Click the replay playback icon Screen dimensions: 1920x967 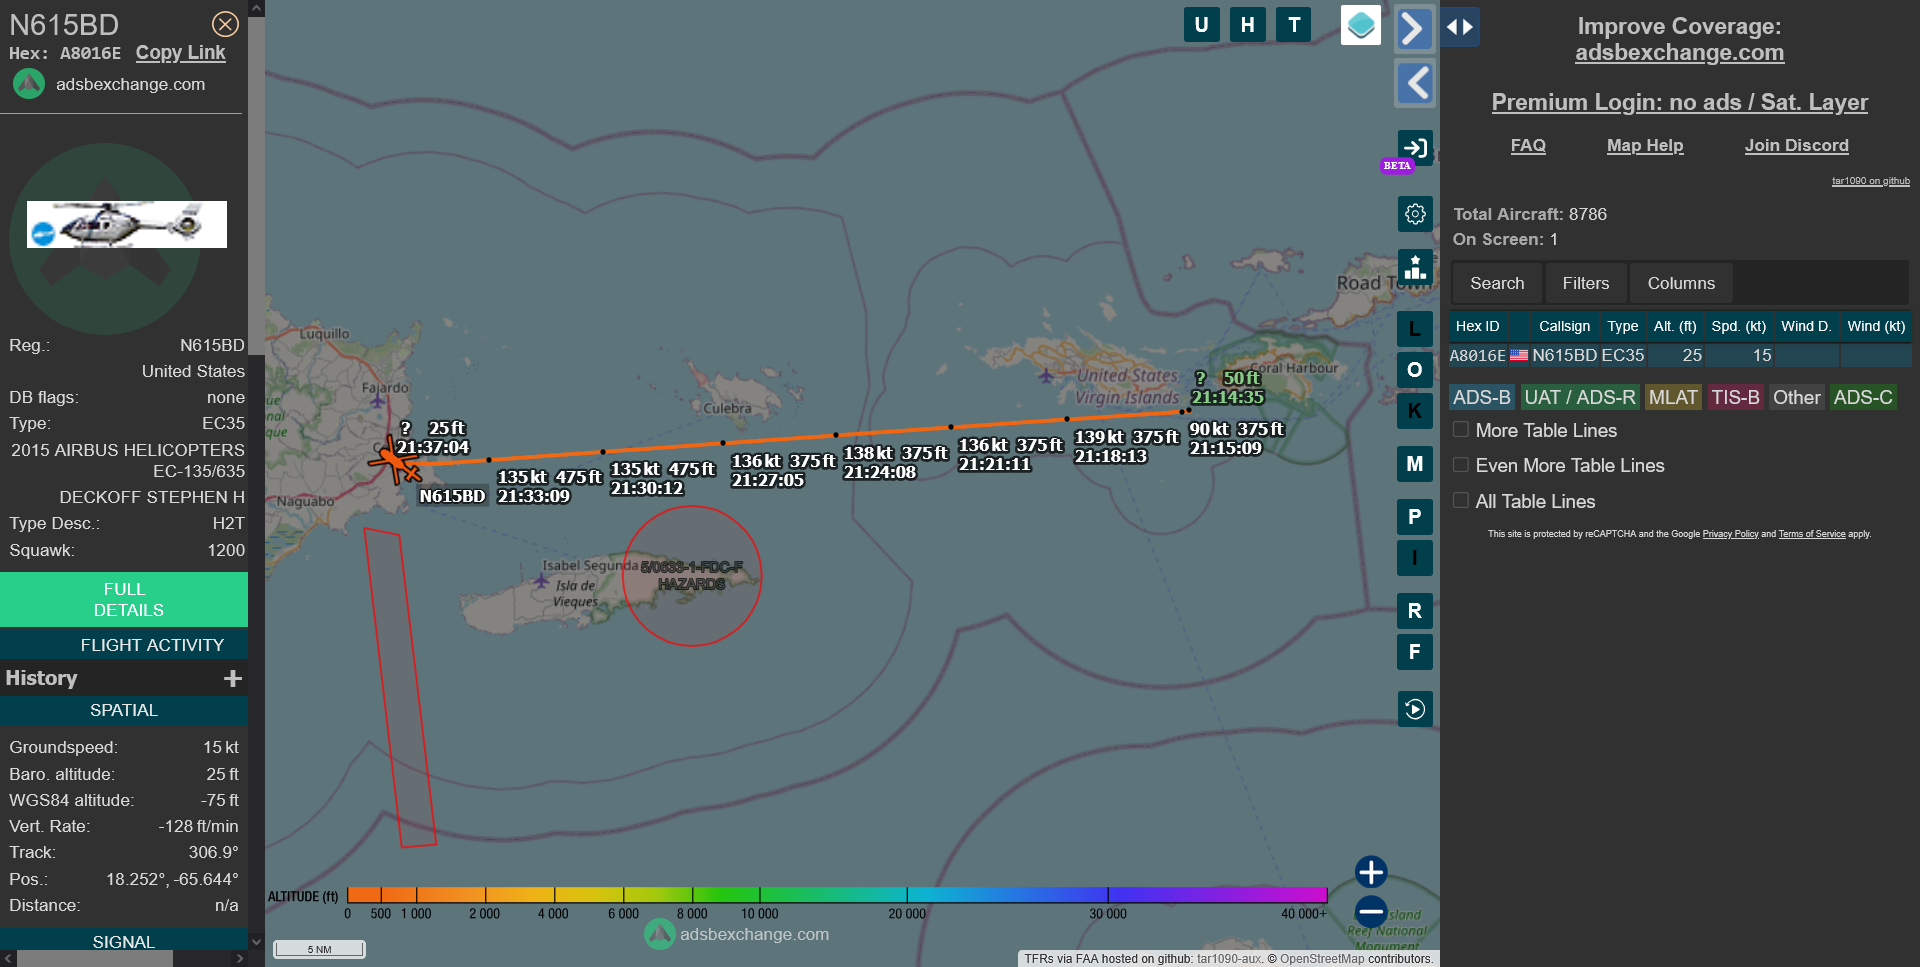tap(1414, 709)
